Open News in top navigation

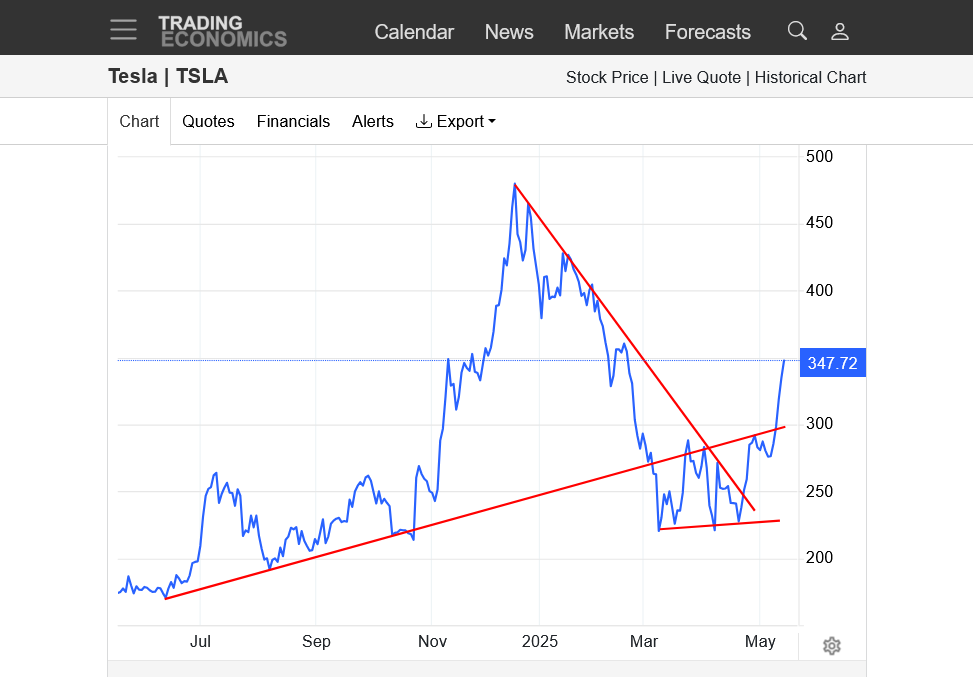point(509,32)
